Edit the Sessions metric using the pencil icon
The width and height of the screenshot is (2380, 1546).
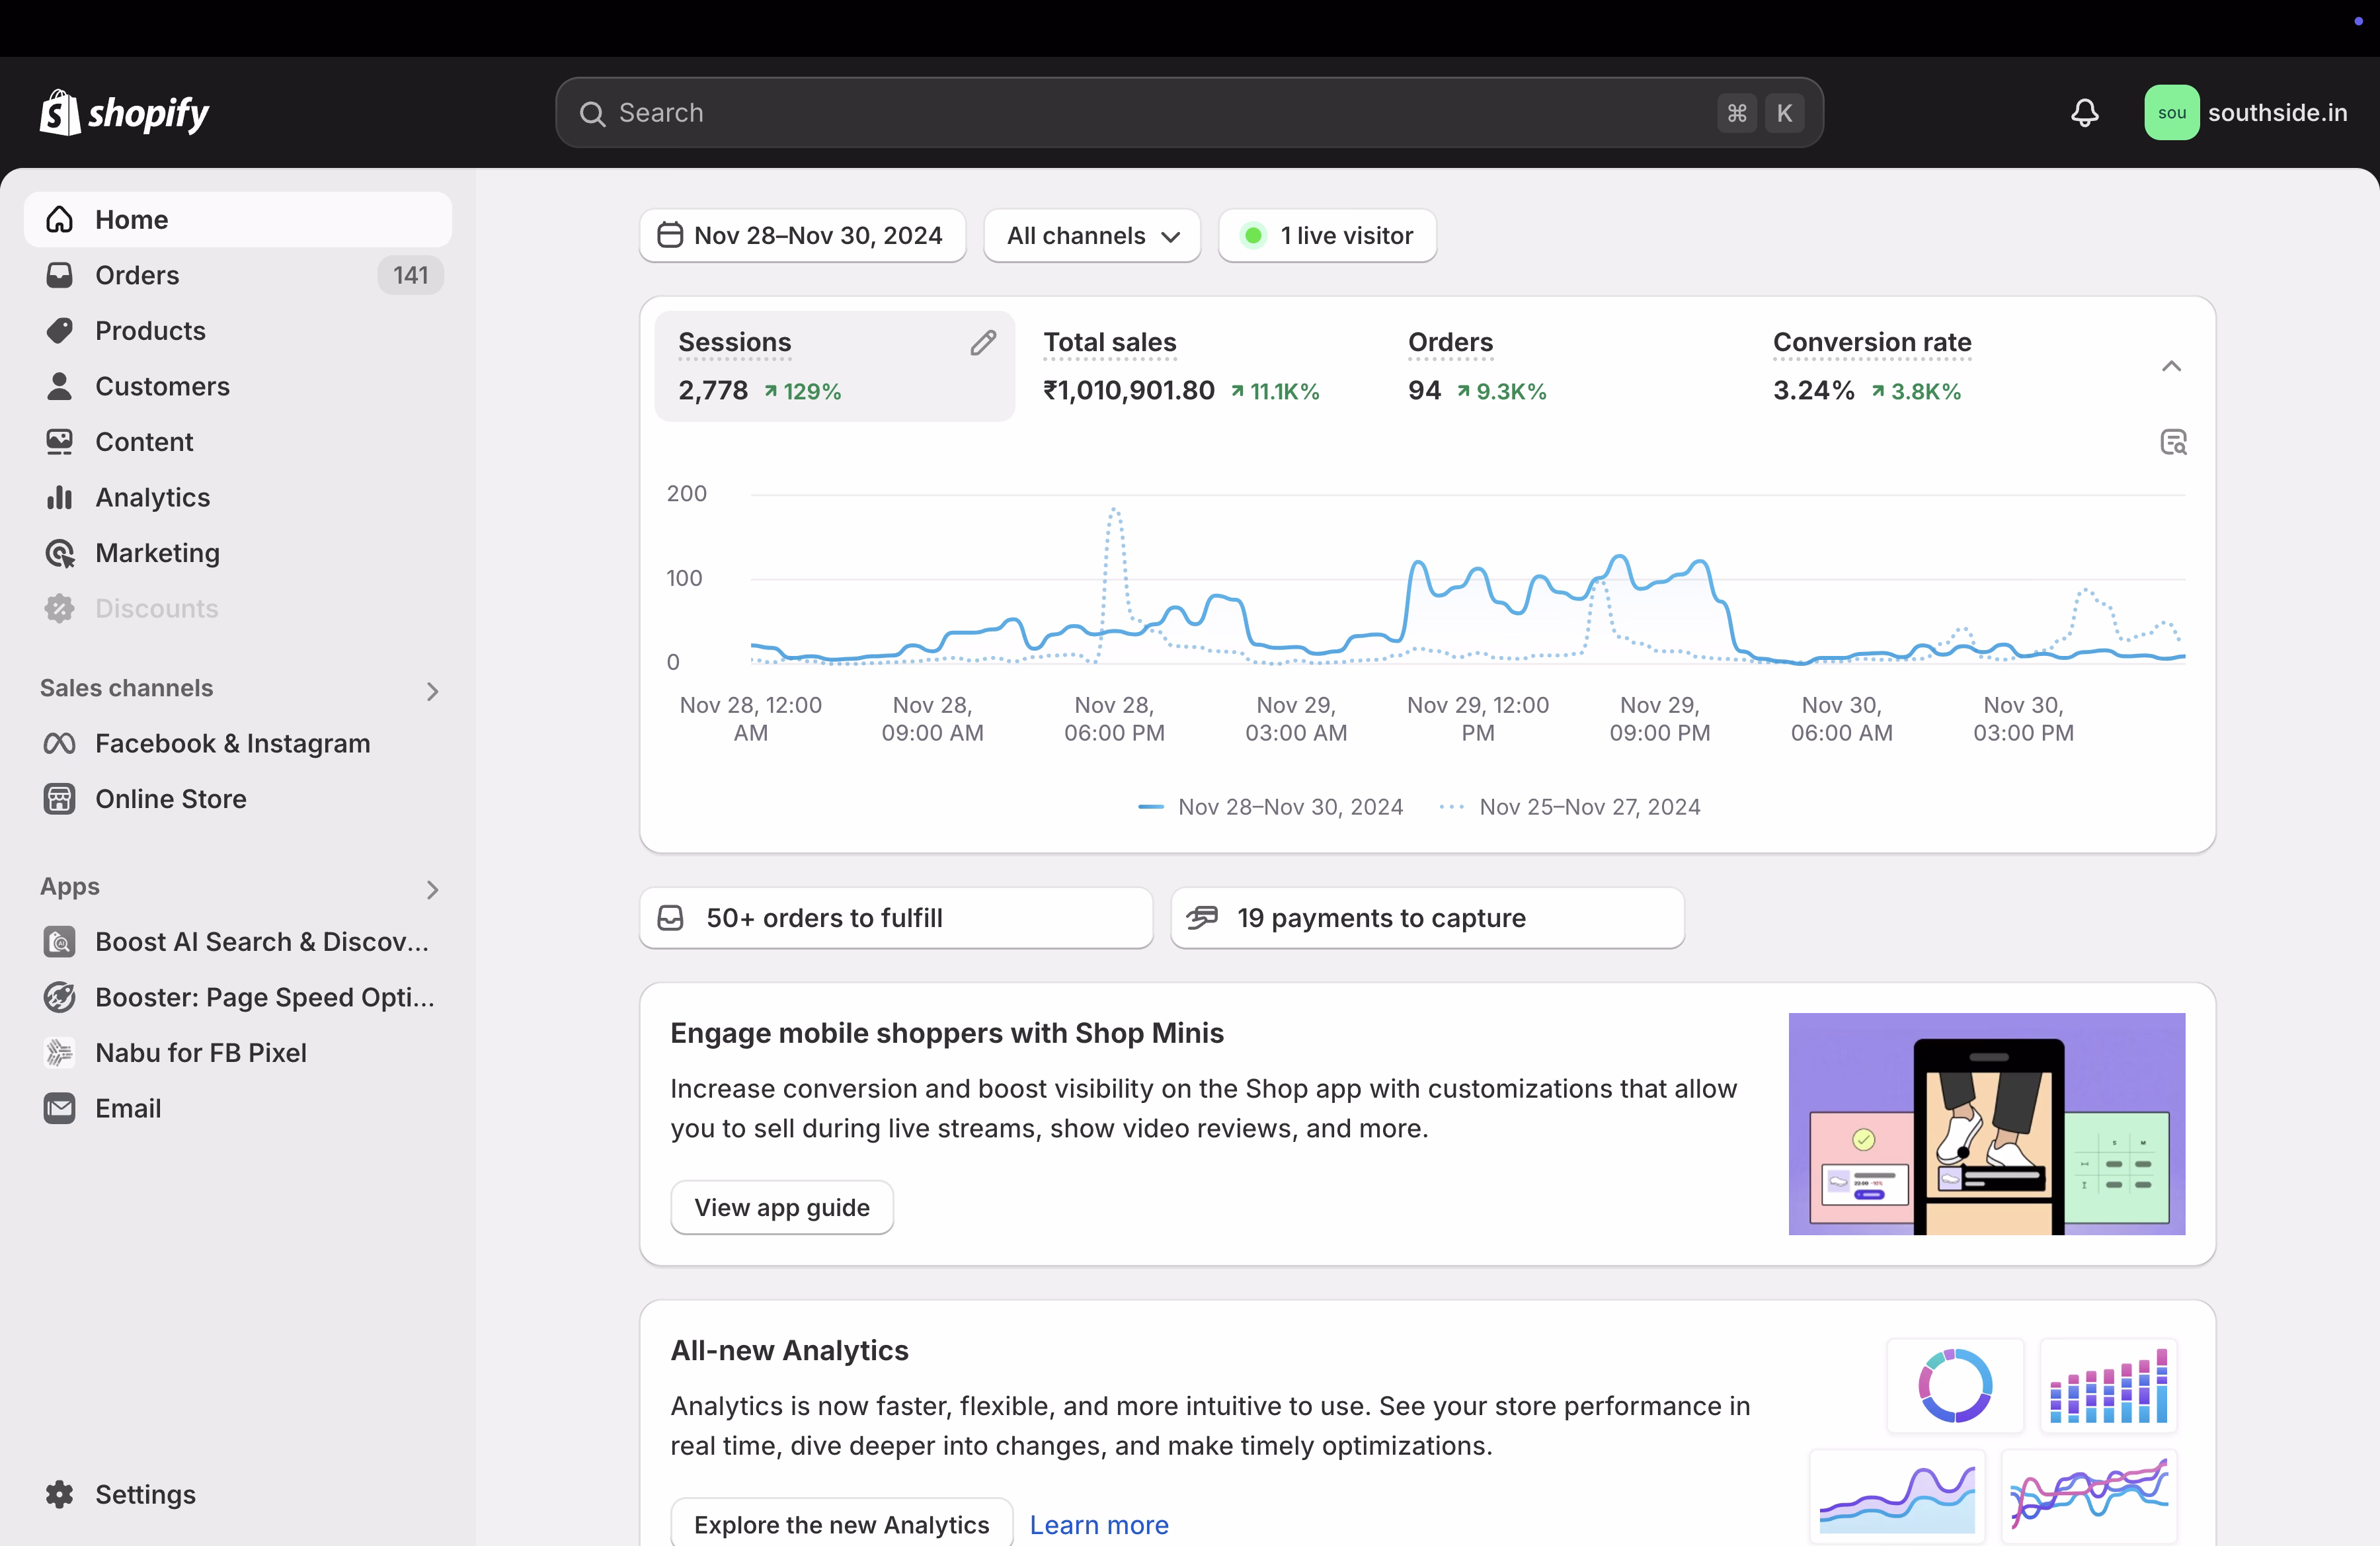983,342
